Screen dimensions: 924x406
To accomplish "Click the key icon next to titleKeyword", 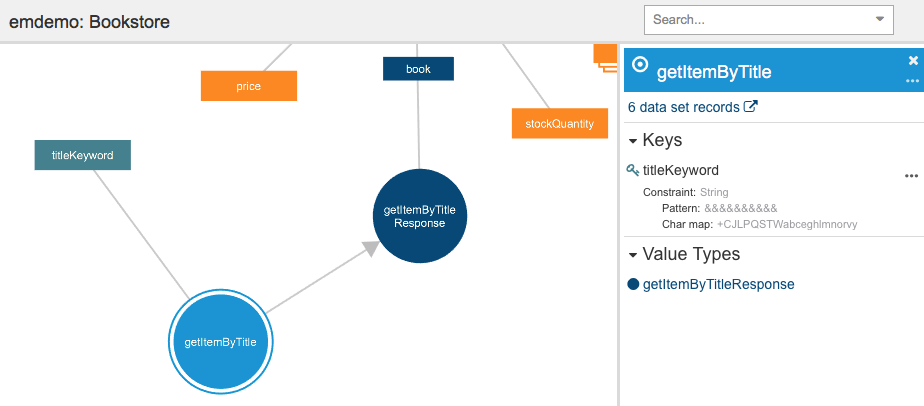I will click(633, 170).
